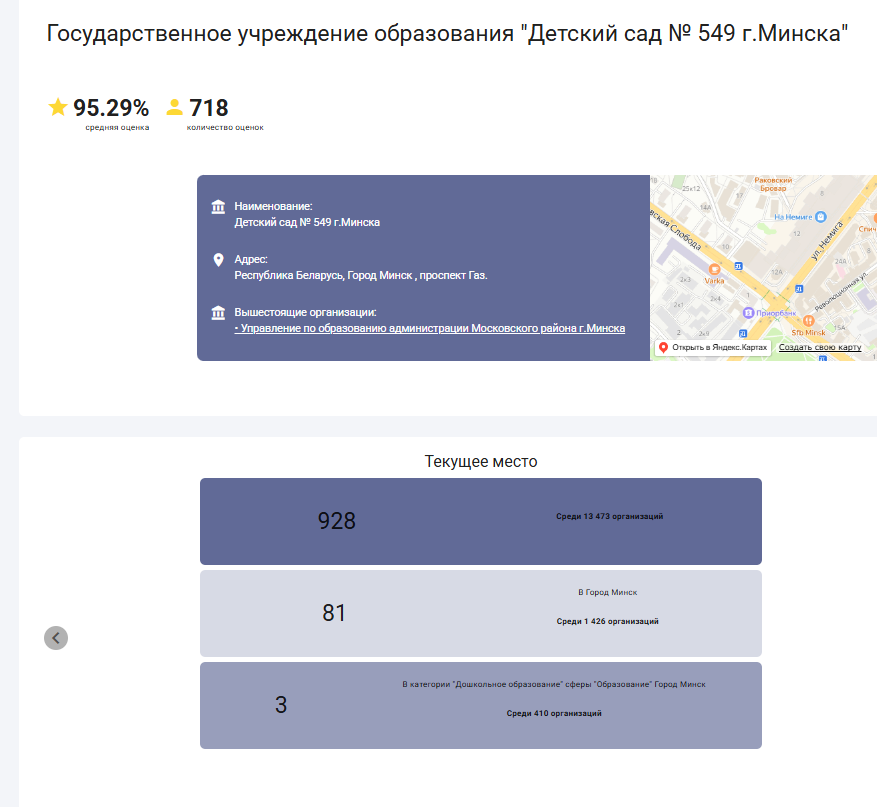Click the Sfb Minsk food marker on map
Image resolution: width=877 pixels, height=807 pixels.
click(x=808, y=320)
